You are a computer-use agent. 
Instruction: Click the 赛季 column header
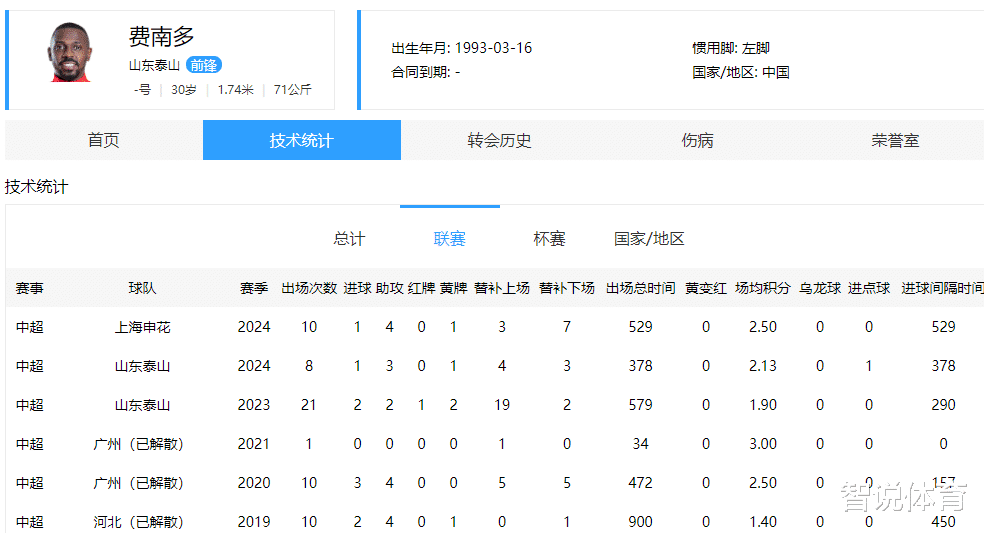(x=254, y=288)
